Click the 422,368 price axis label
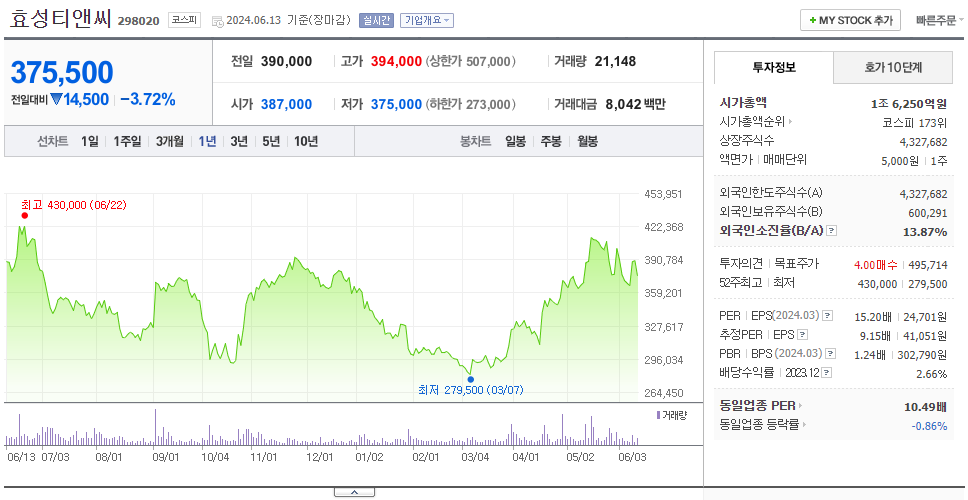 [664, 227]
